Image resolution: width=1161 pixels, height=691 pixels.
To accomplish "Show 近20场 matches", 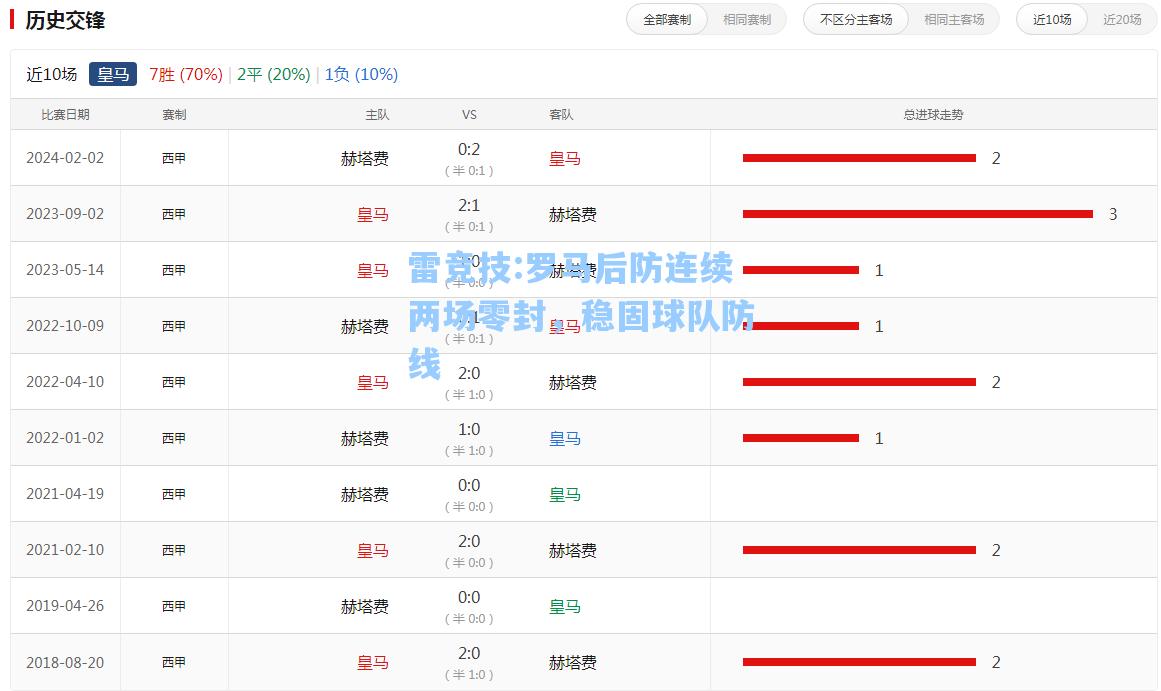I will (1122, 20).
